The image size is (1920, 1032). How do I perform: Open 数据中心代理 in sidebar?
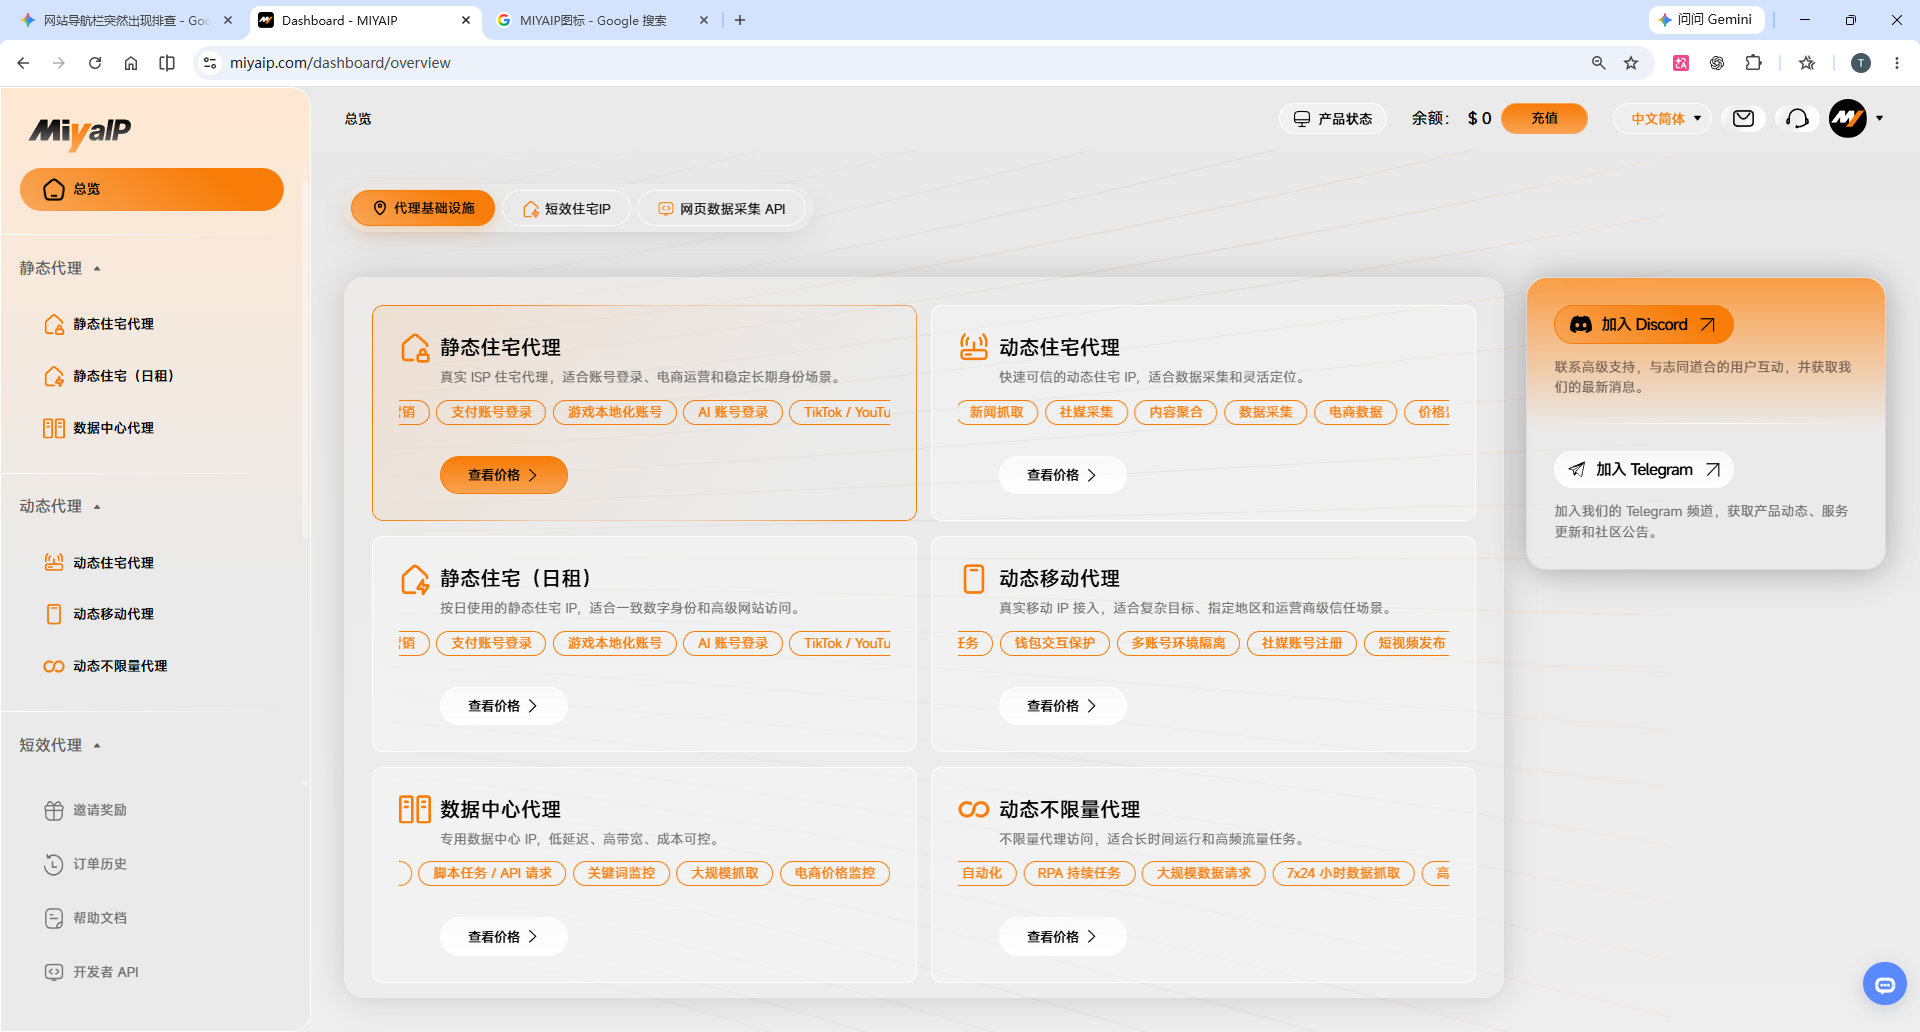click(152, 428)
